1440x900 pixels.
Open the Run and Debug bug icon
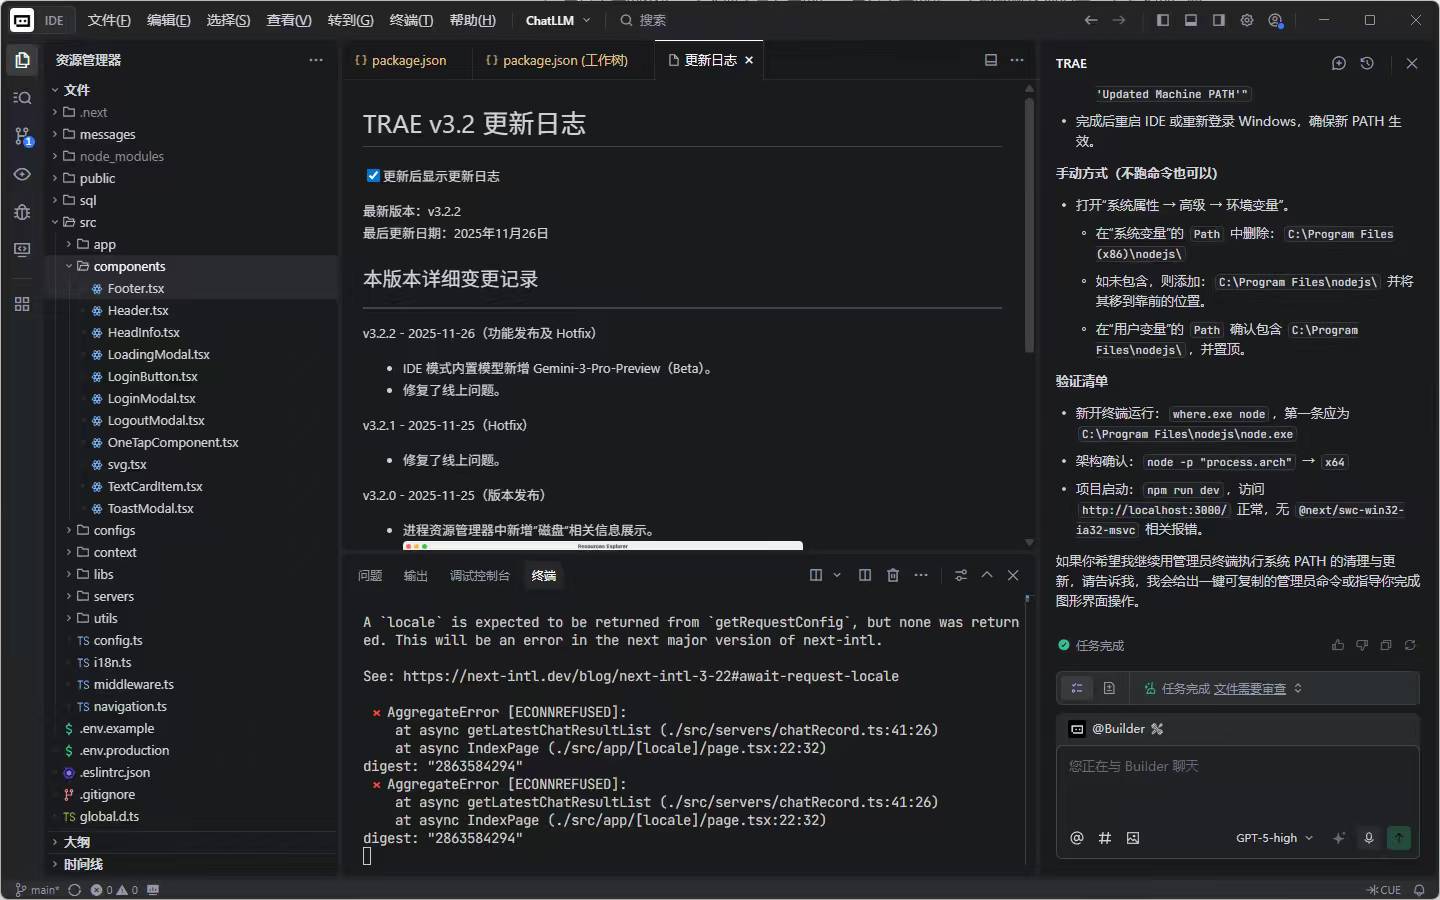(22, 212)
